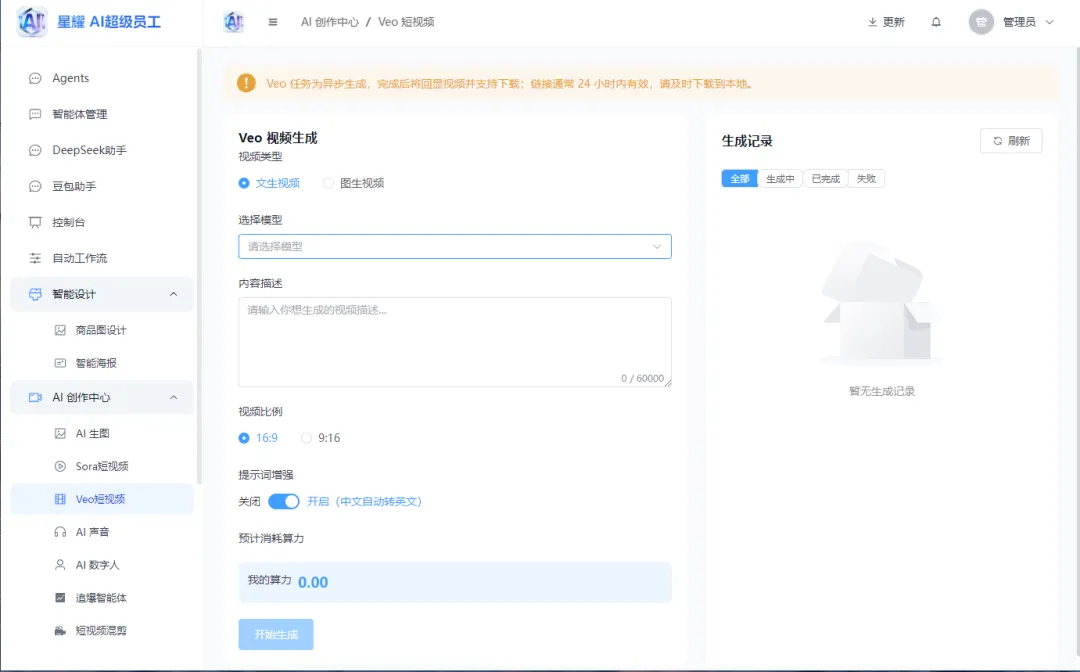Click the 刷新 button in 生成记录
This screenshot has width=1080, height=672.
[x=1011, y=140]
